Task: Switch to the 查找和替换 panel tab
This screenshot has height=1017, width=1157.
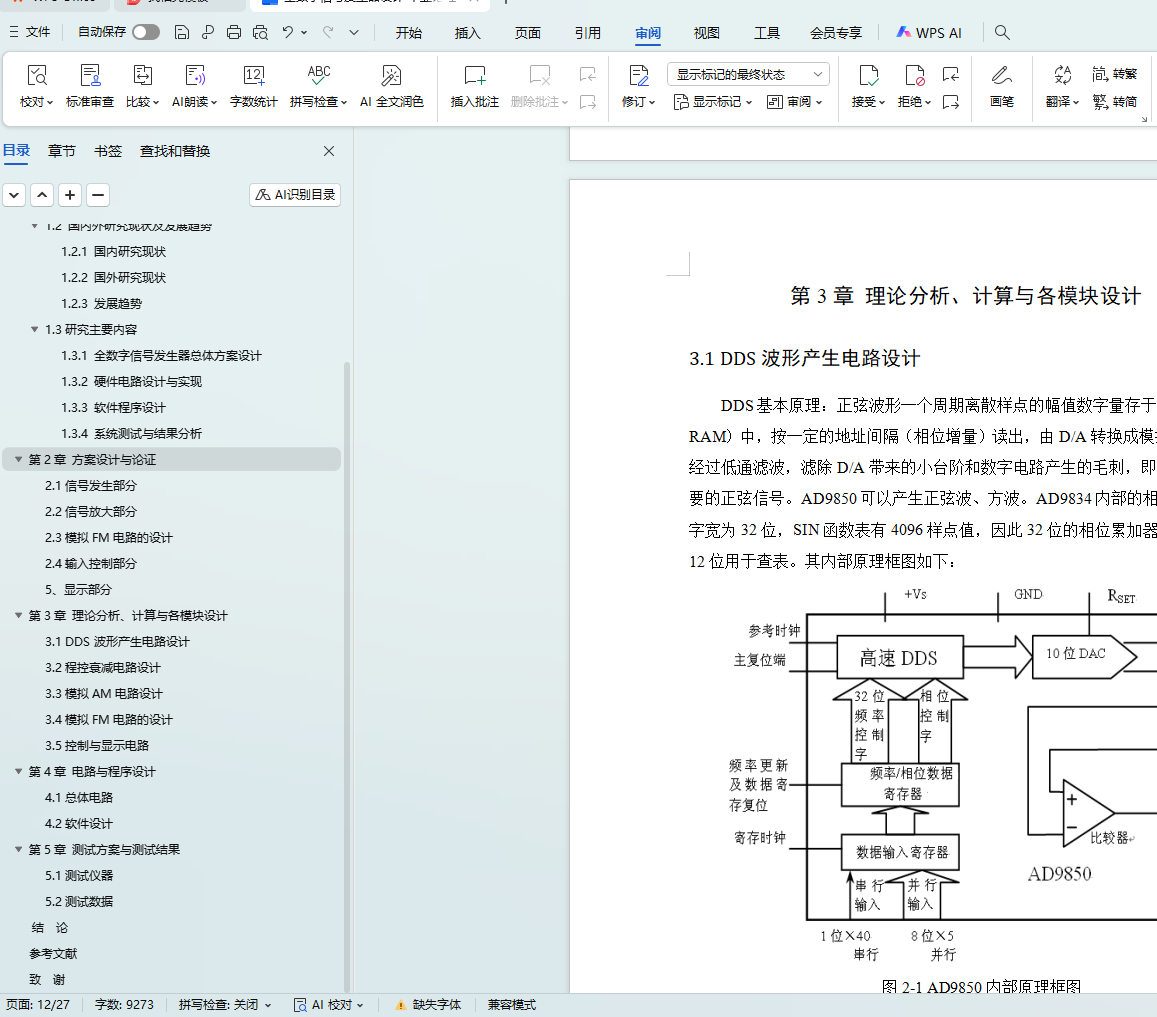Action: point(175,151)
